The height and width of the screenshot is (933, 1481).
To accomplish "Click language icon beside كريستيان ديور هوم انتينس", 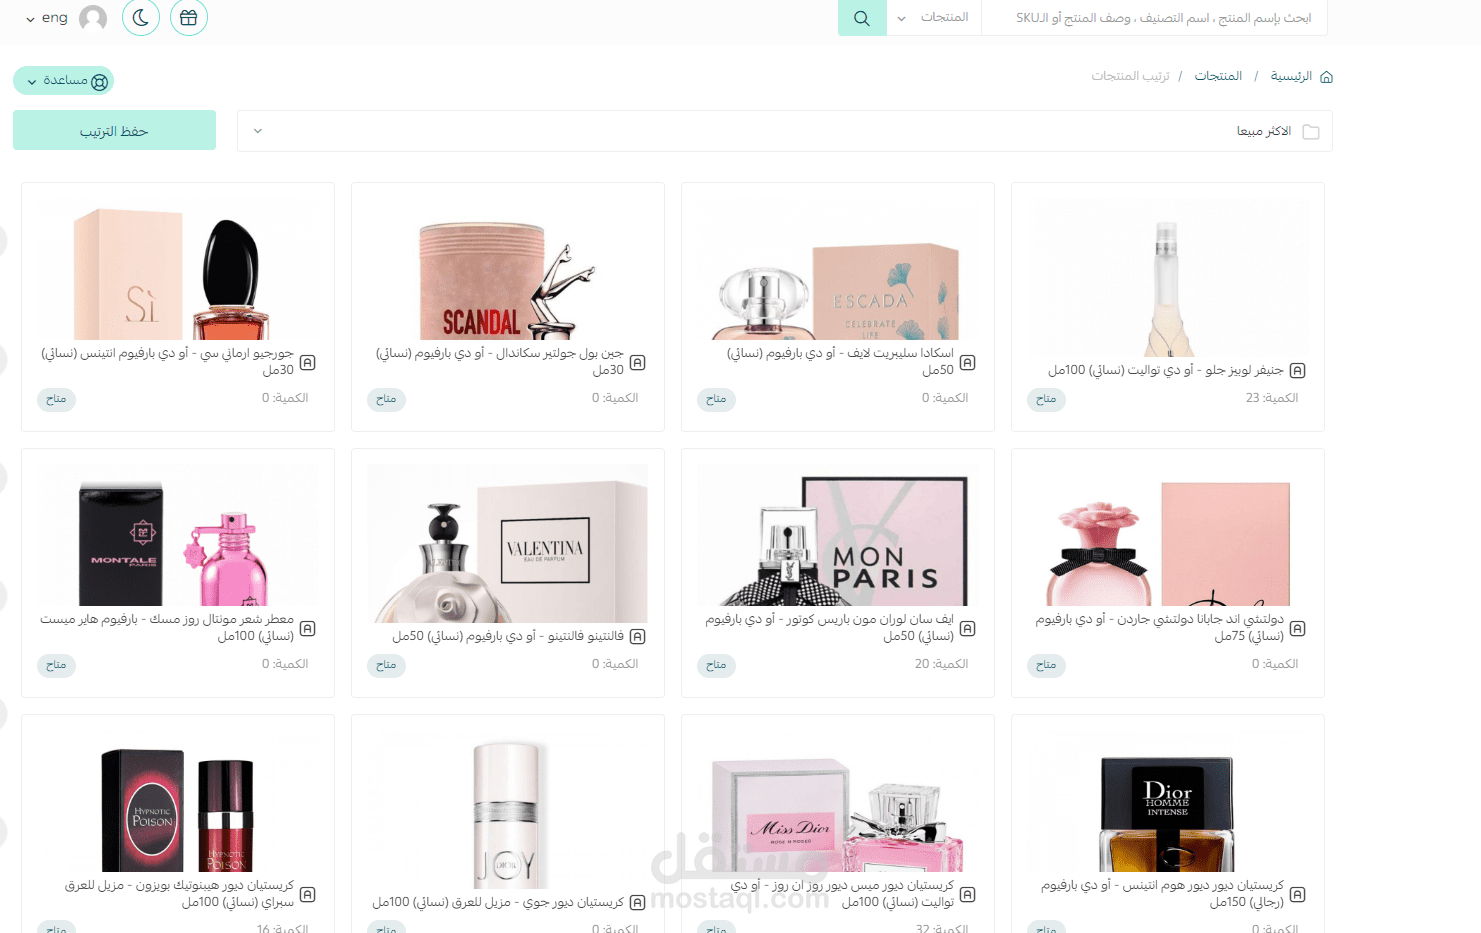I will pos(1298,894).
